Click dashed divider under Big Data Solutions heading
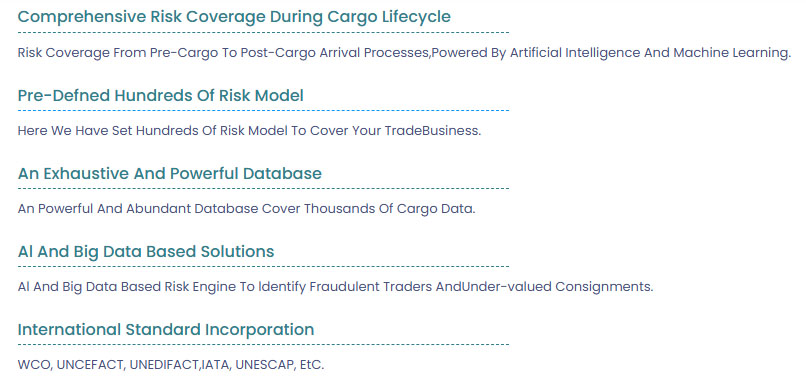Viewport: 806px width, 382px height. pyautogui.click(x=263, y=266)
